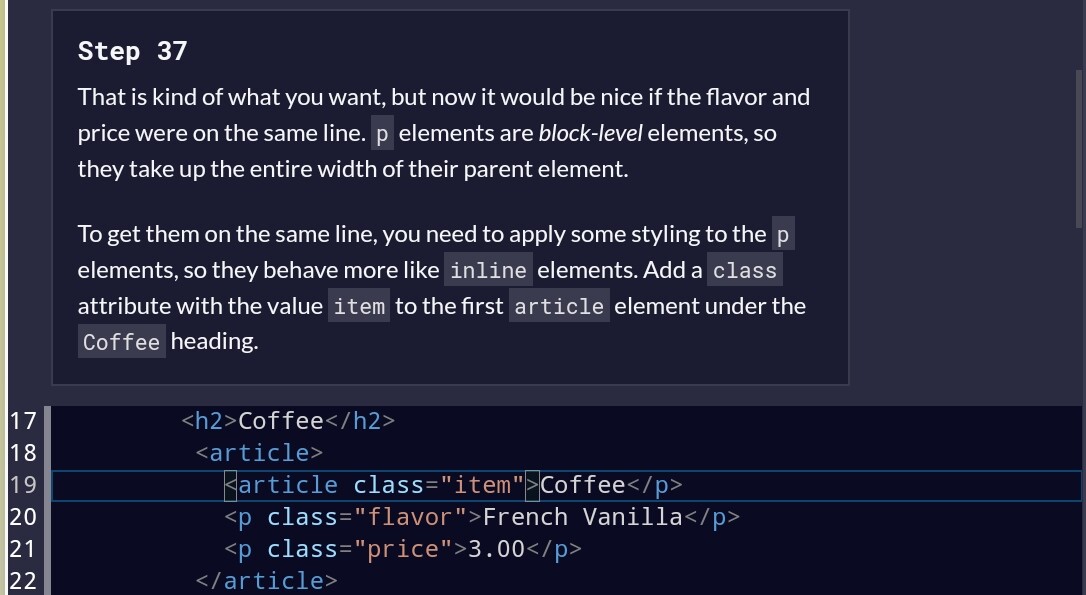Click the 'inline' code token in the instructions
Screen dimensions: 1086x595
(x=488, y=270)
